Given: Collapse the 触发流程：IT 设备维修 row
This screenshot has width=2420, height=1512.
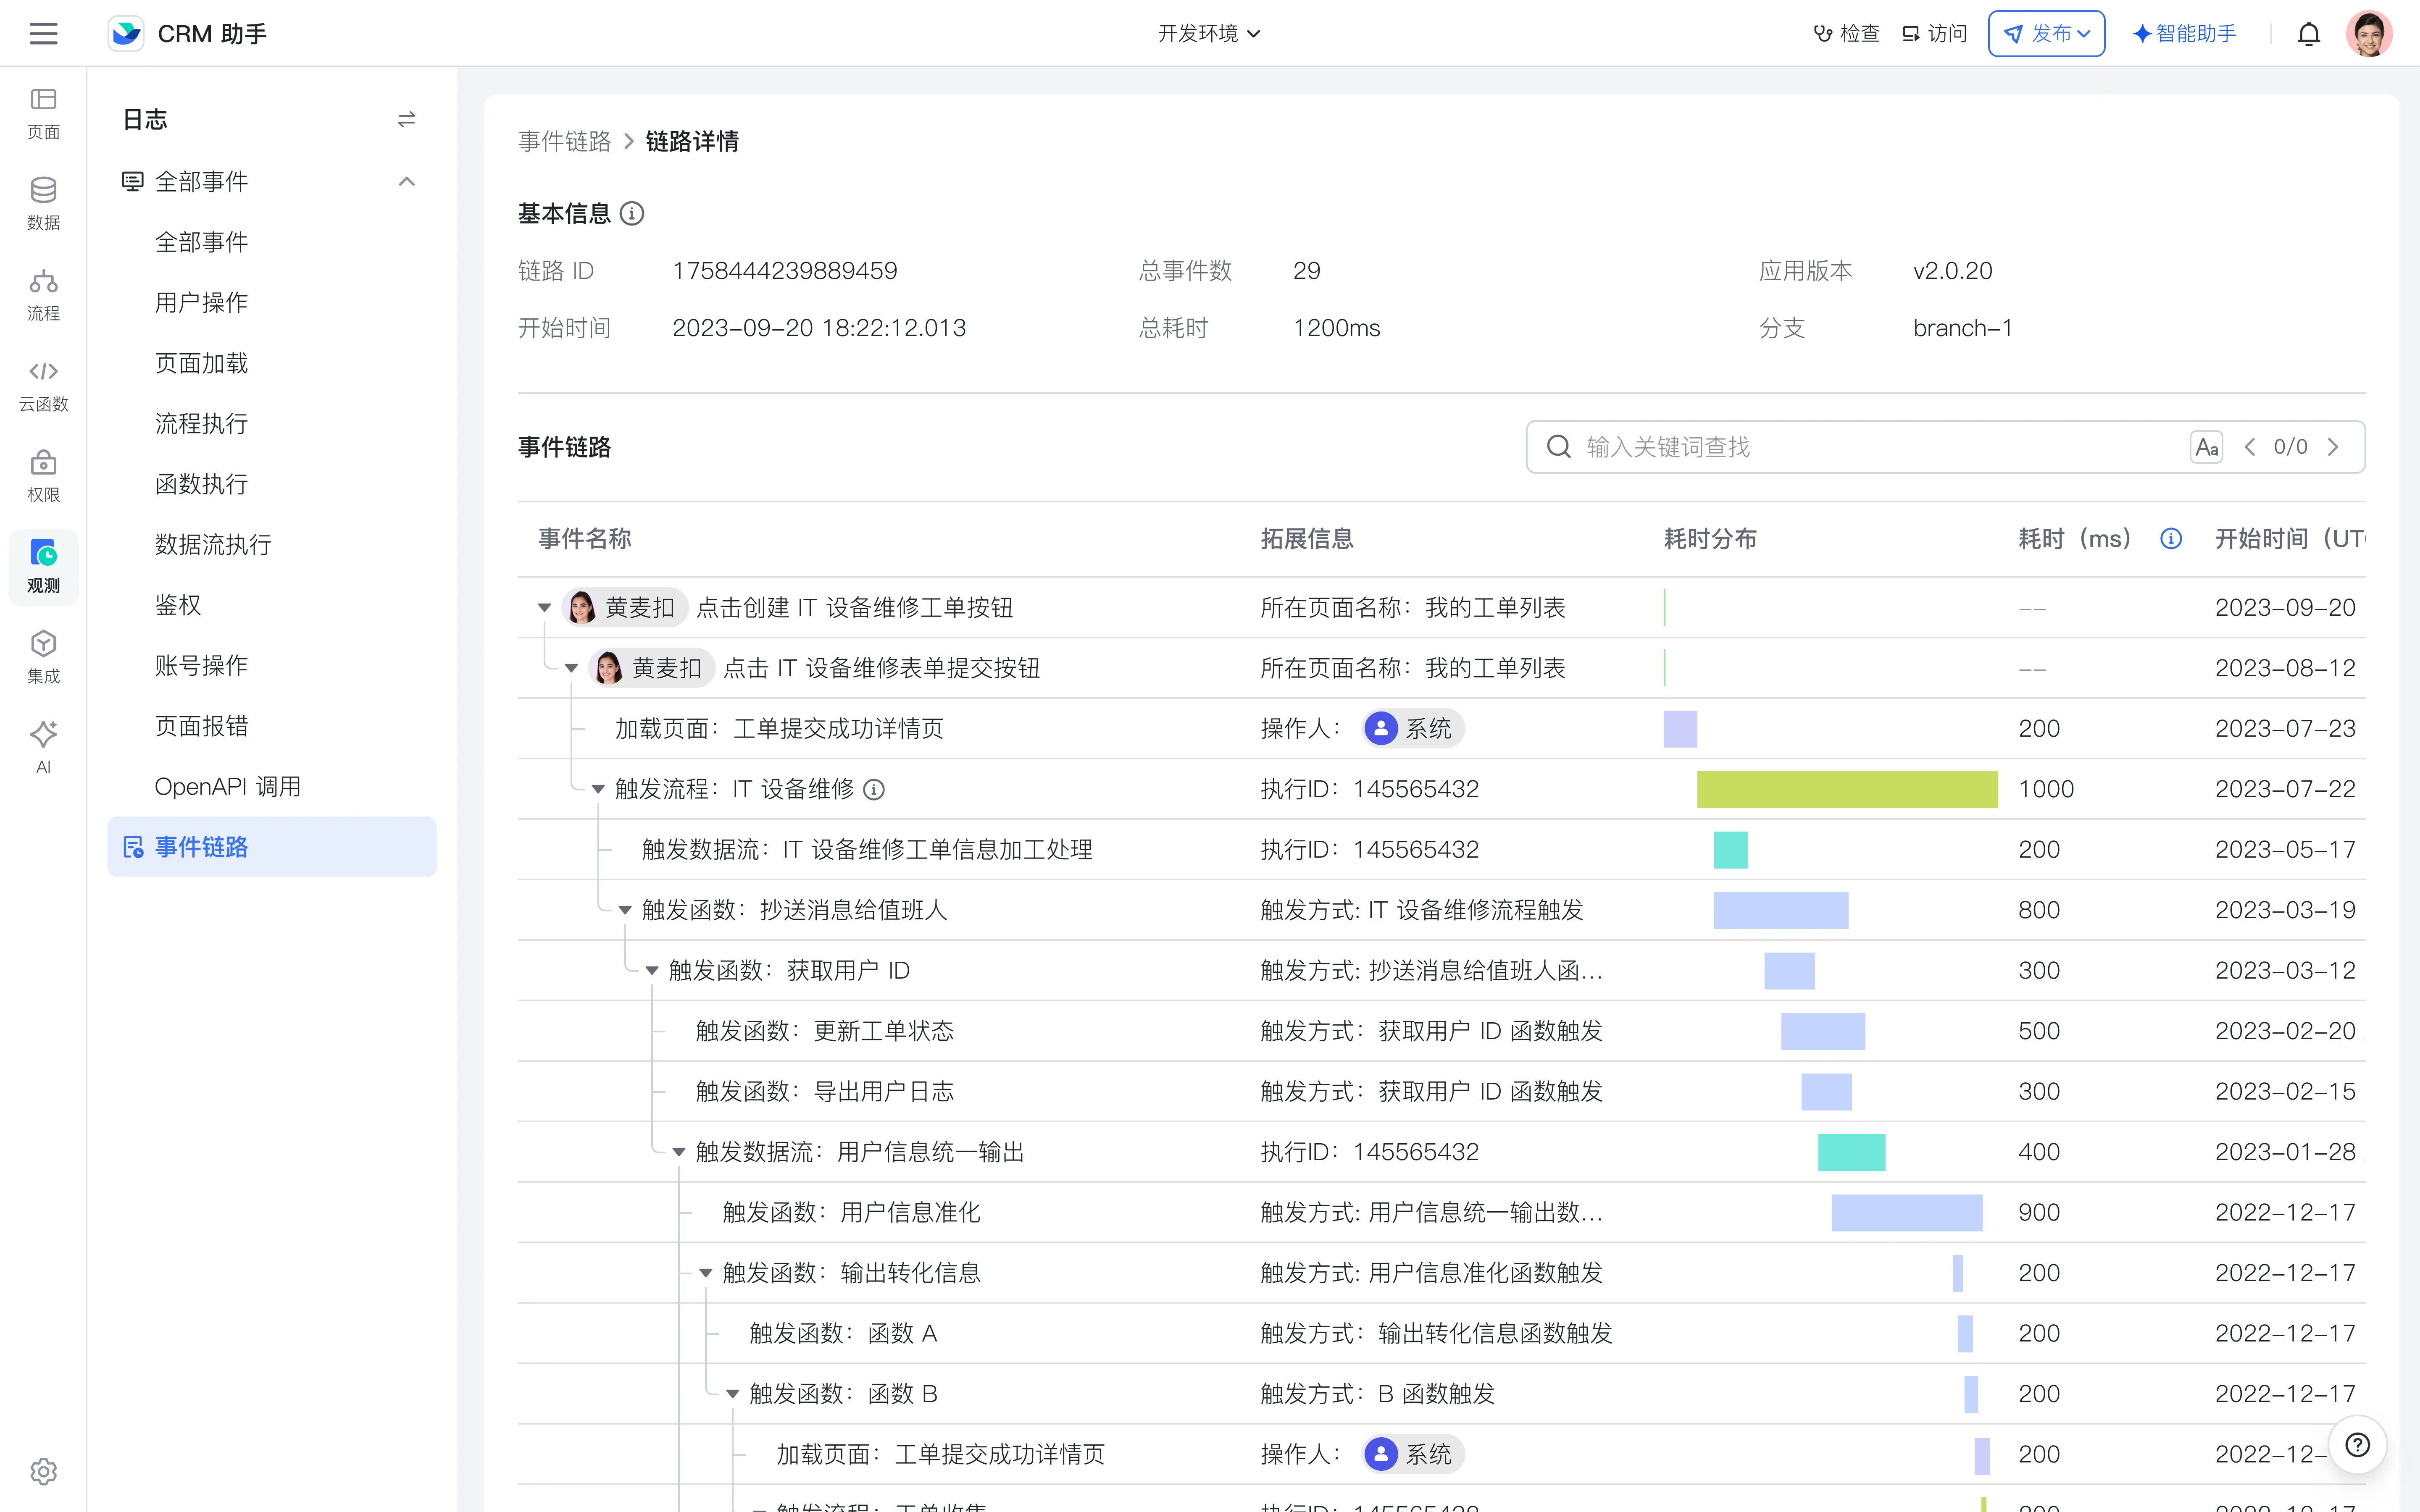Looking at the screenshot, I should click(x=598, y=790).
